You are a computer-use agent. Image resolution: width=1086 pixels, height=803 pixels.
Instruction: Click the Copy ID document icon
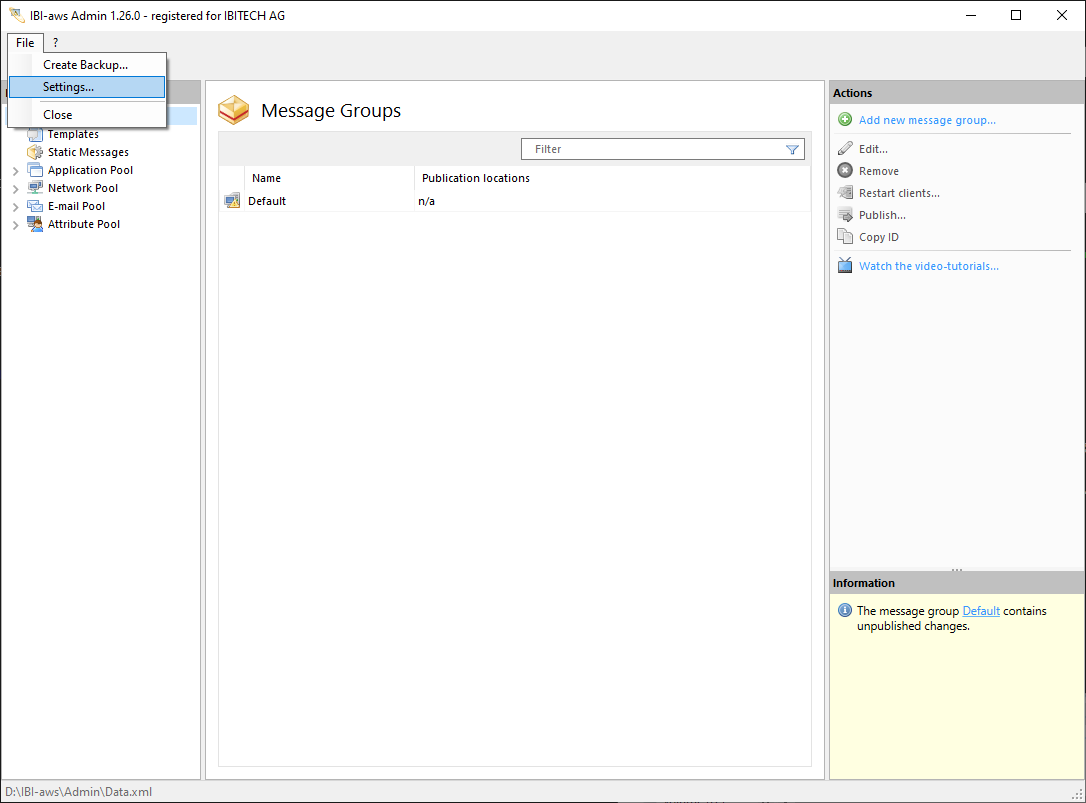[x=845, y=237]
